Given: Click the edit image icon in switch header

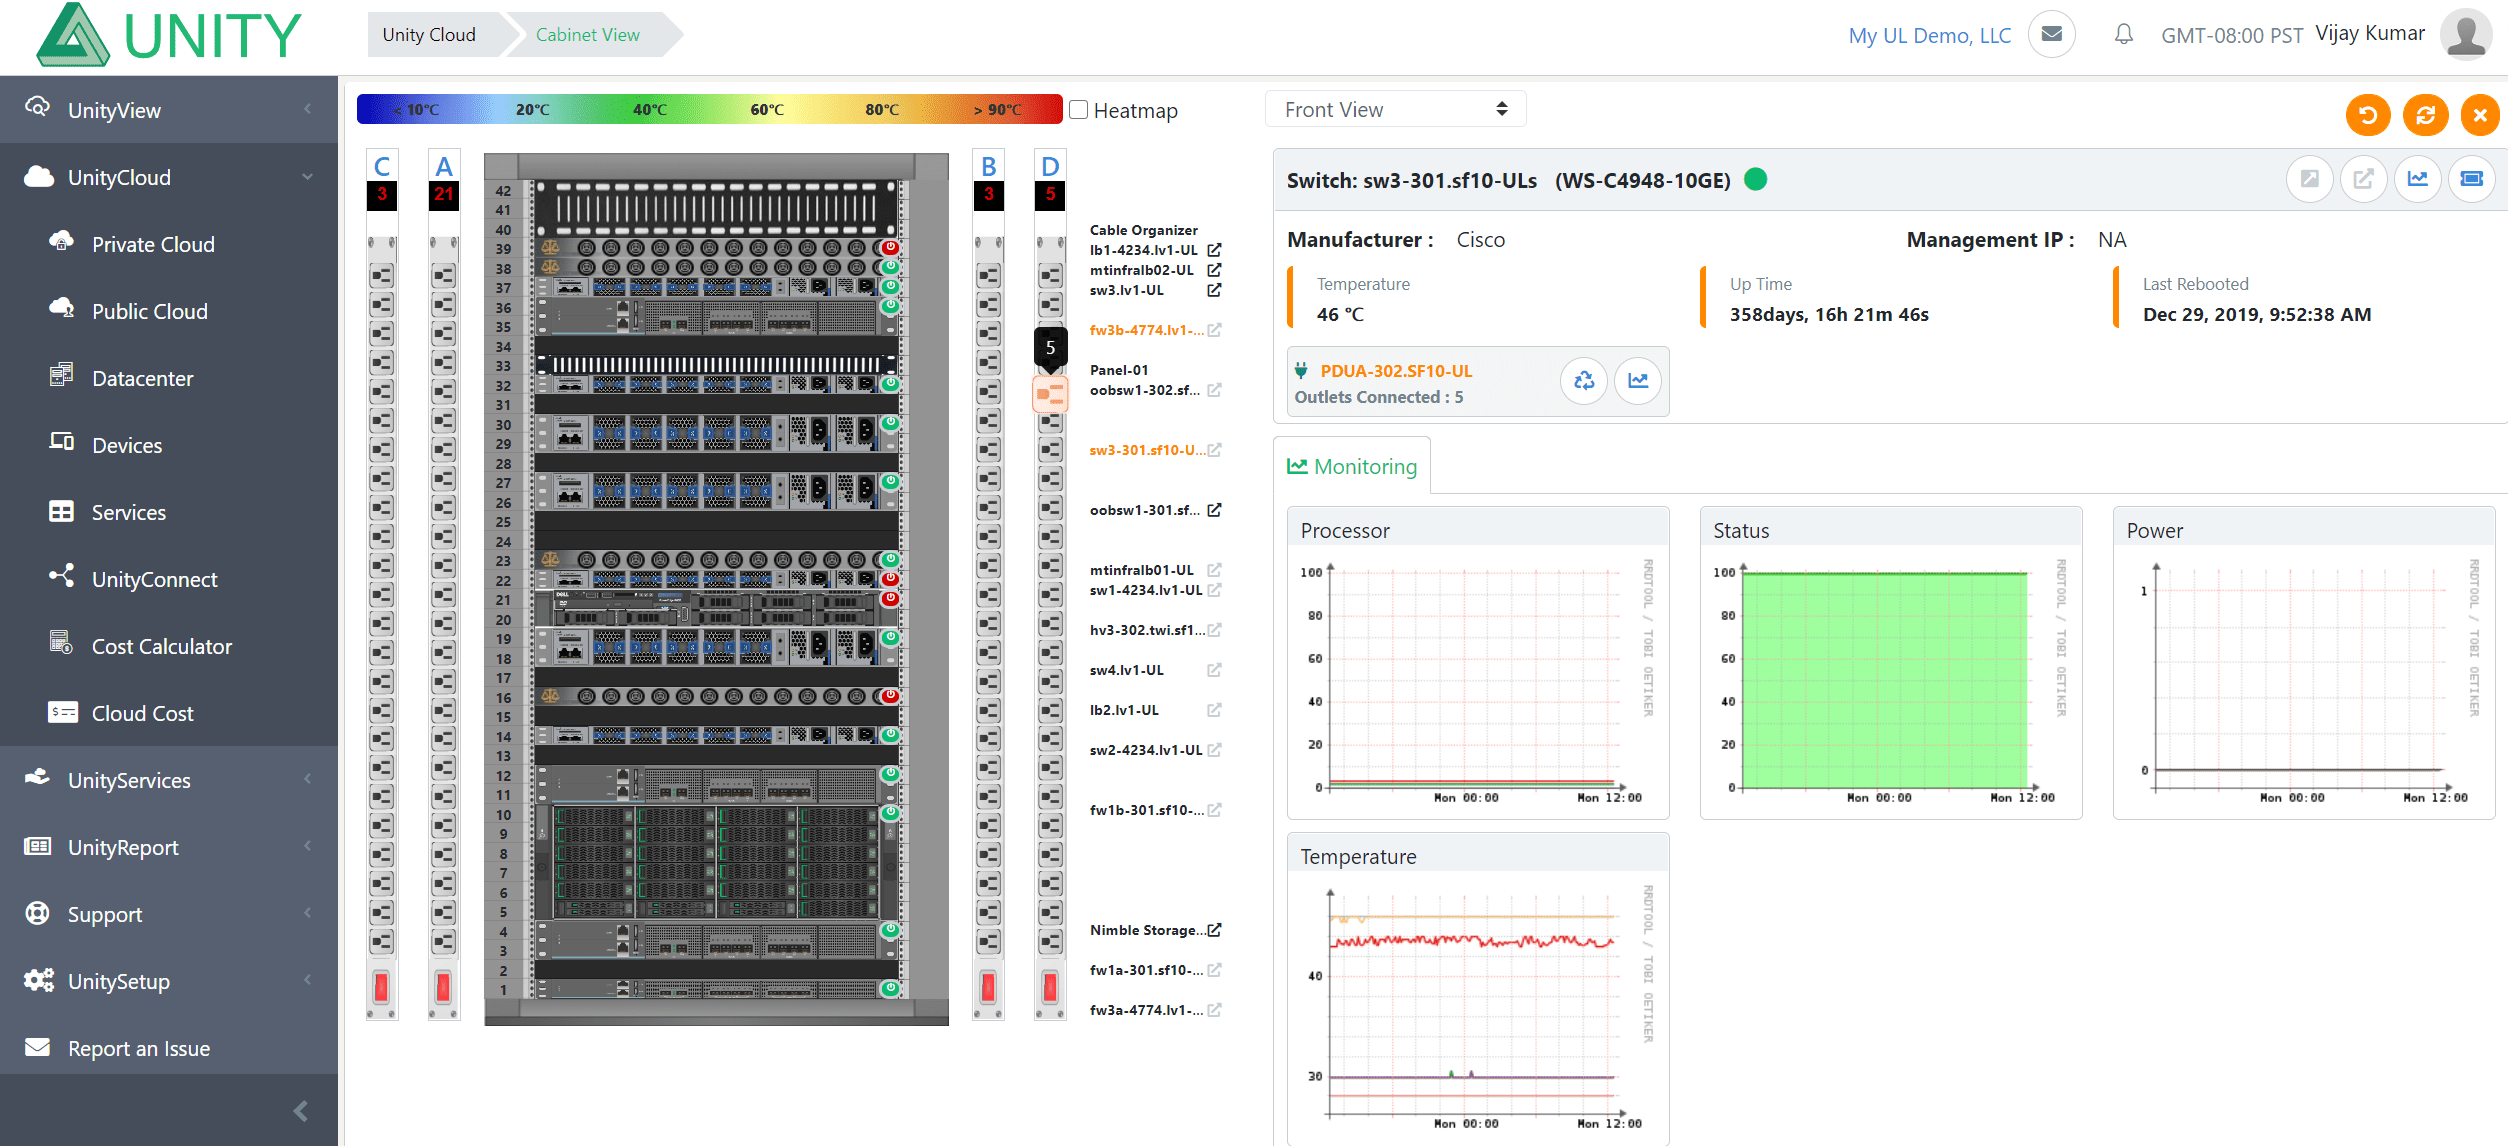Looking at the screenshot, I should [x=2310, y=179].
